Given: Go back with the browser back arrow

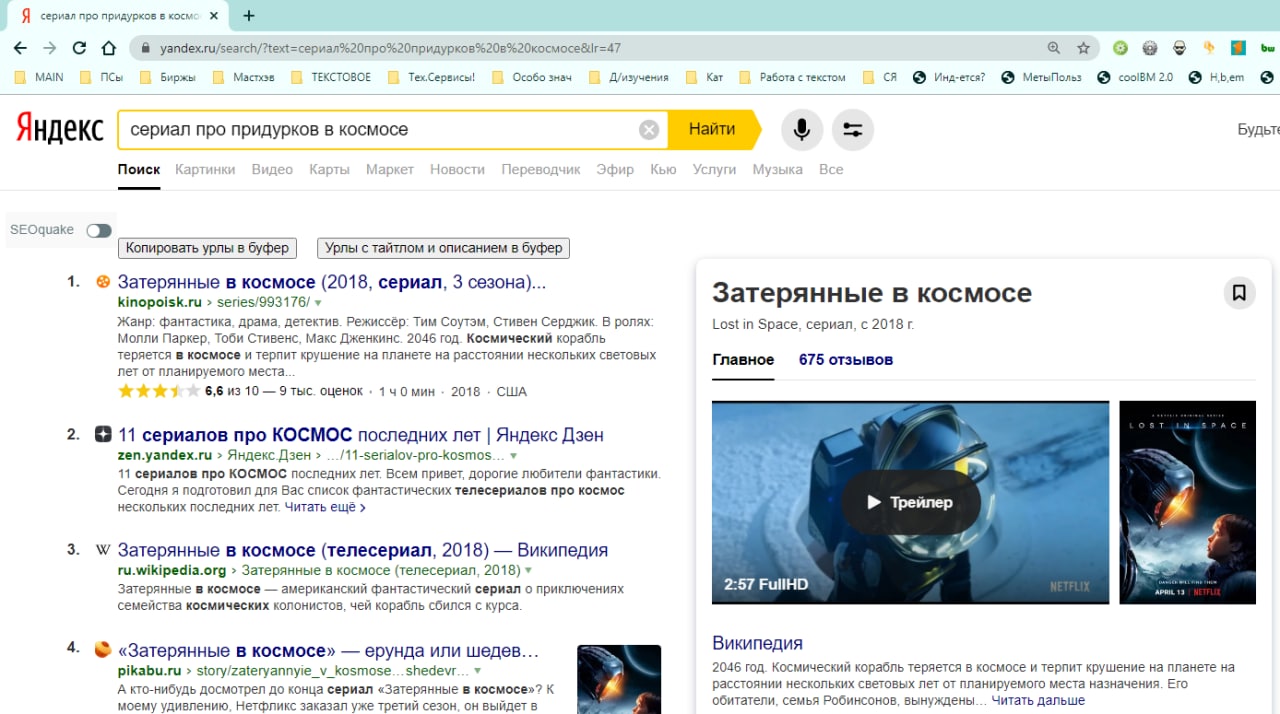Looking at the screenshot, I should 20,48.
